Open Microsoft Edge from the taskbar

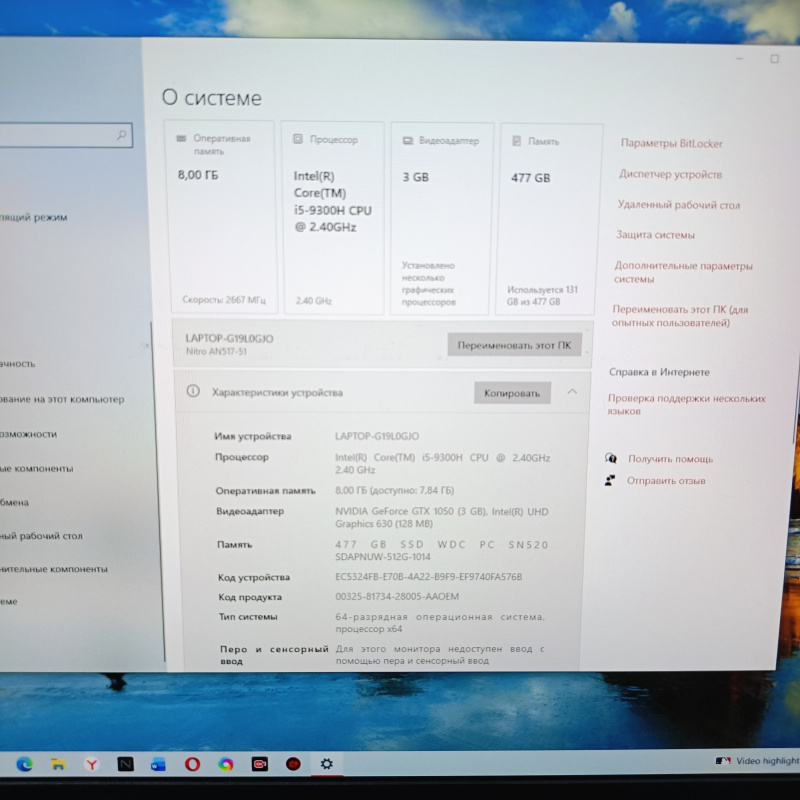pos(24,764)
